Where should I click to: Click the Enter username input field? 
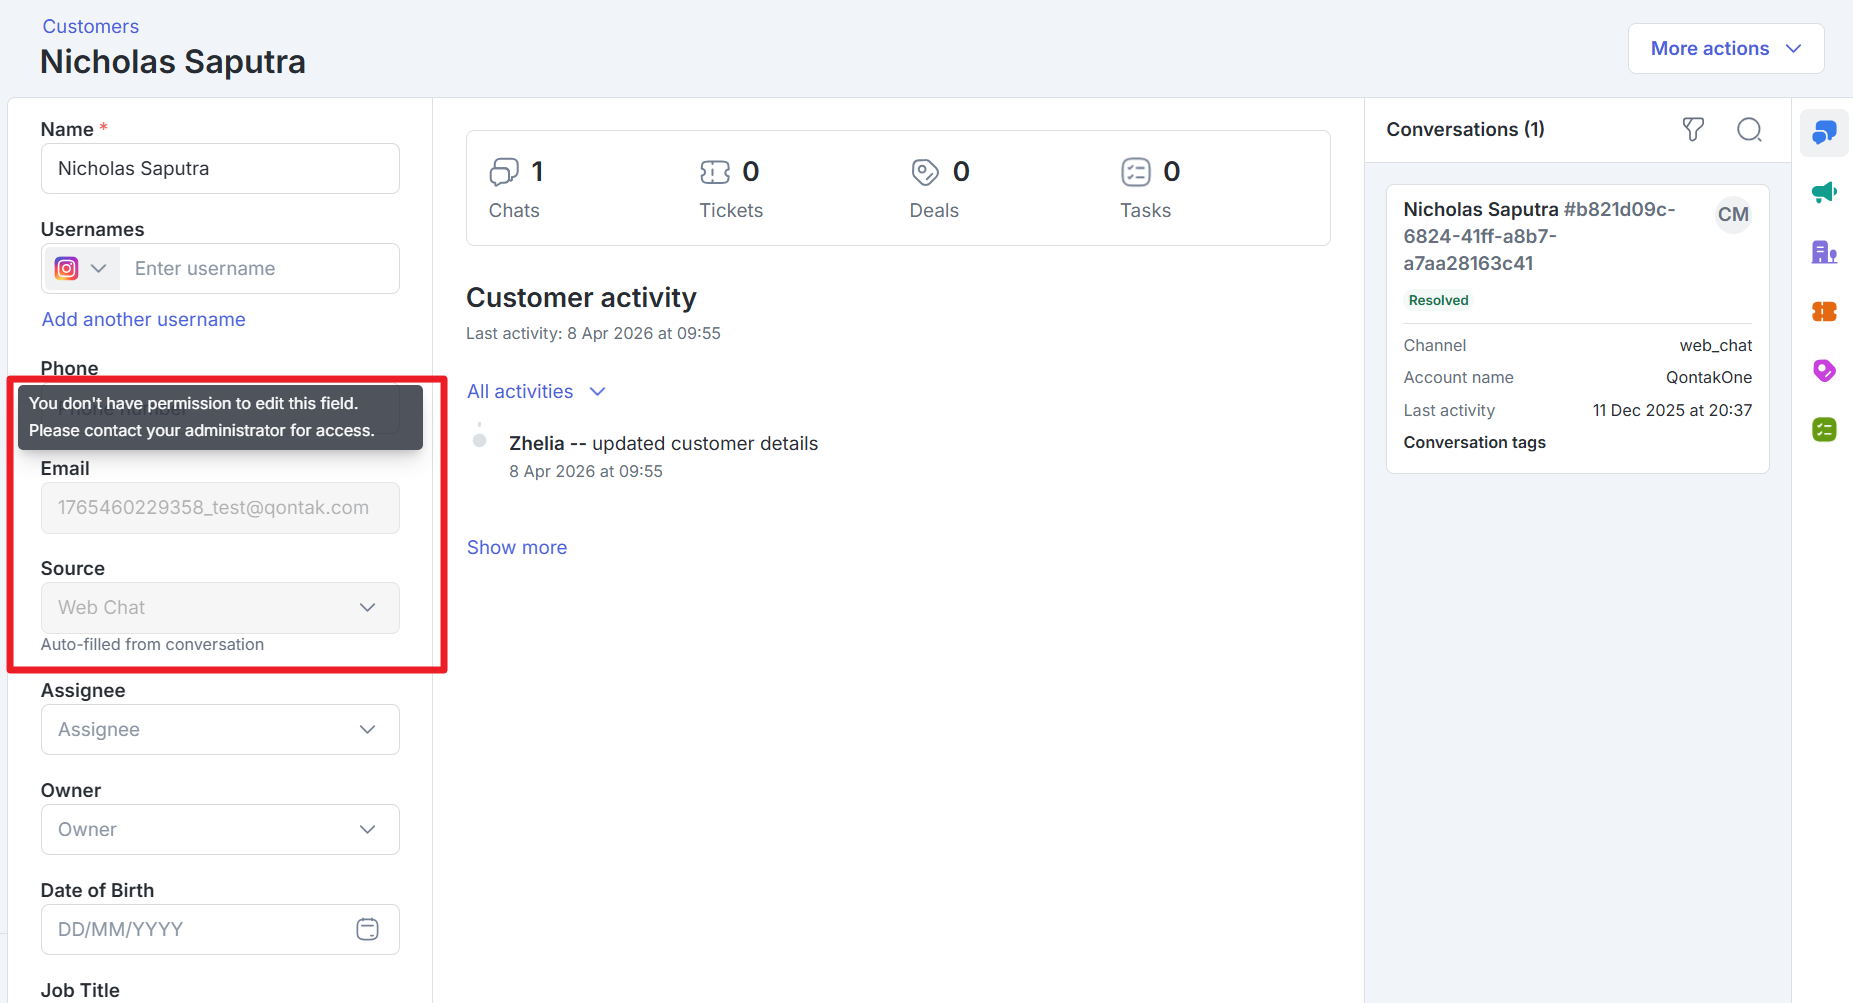pos(260,269)
